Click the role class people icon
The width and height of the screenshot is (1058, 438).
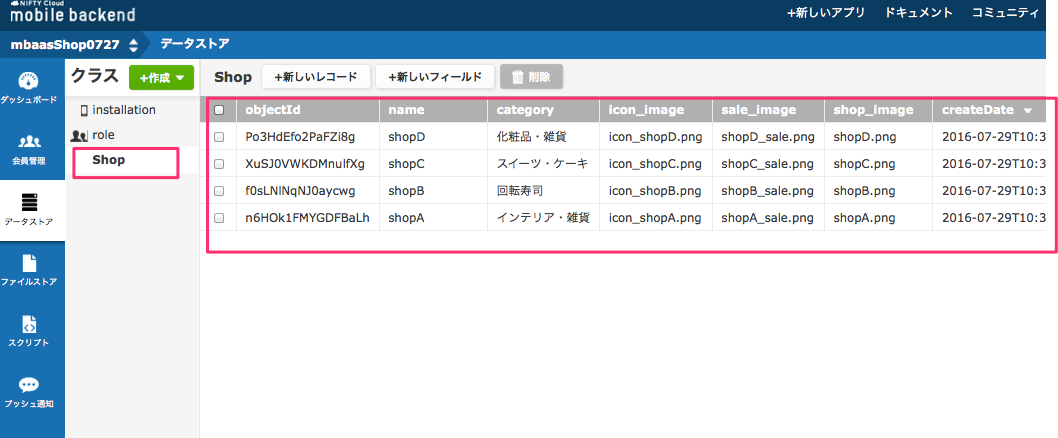pyautogui.click(x=80, y=135)
